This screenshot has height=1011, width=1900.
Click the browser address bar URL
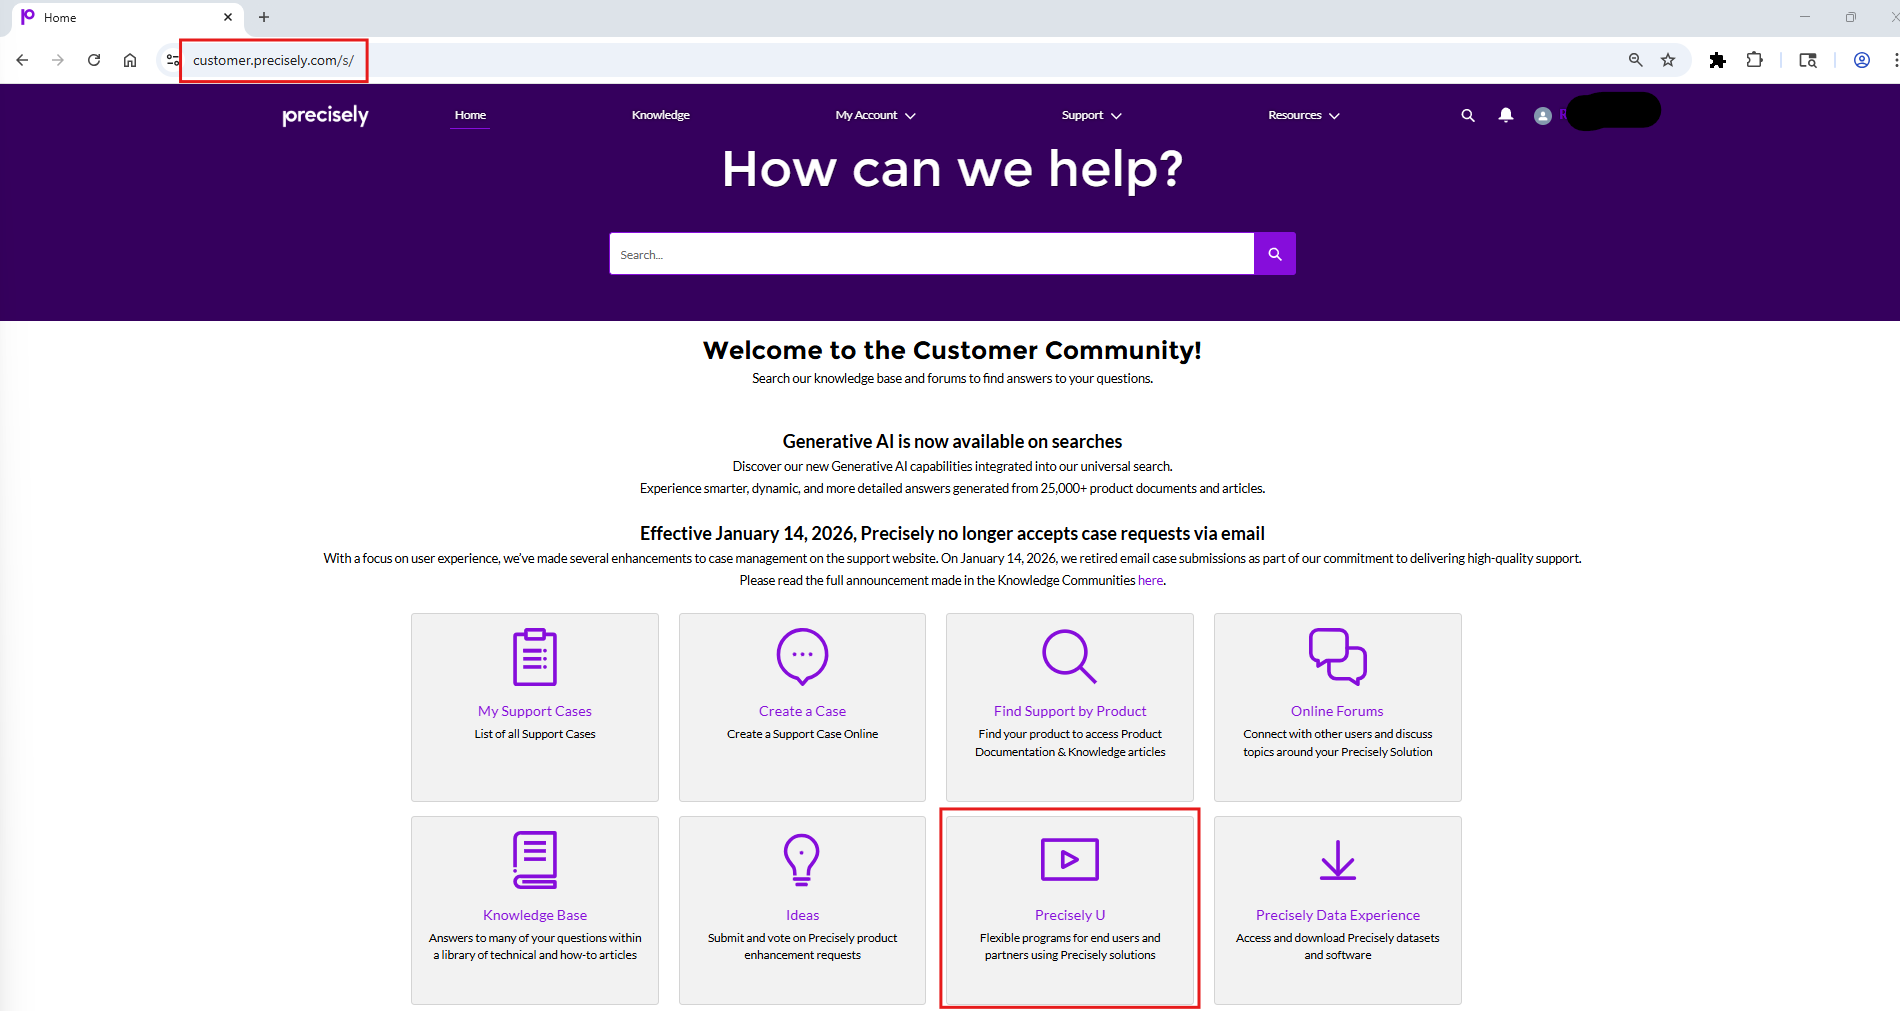pos(273,60)
